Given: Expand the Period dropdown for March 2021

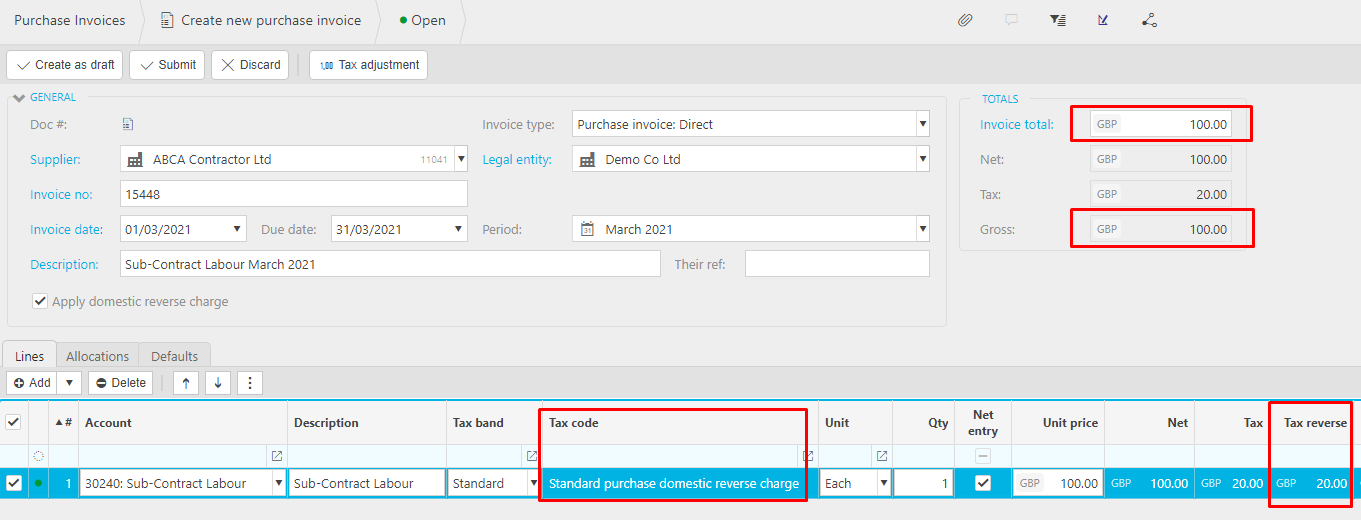Looking at the screenshot, I should [x=922, y=229].
